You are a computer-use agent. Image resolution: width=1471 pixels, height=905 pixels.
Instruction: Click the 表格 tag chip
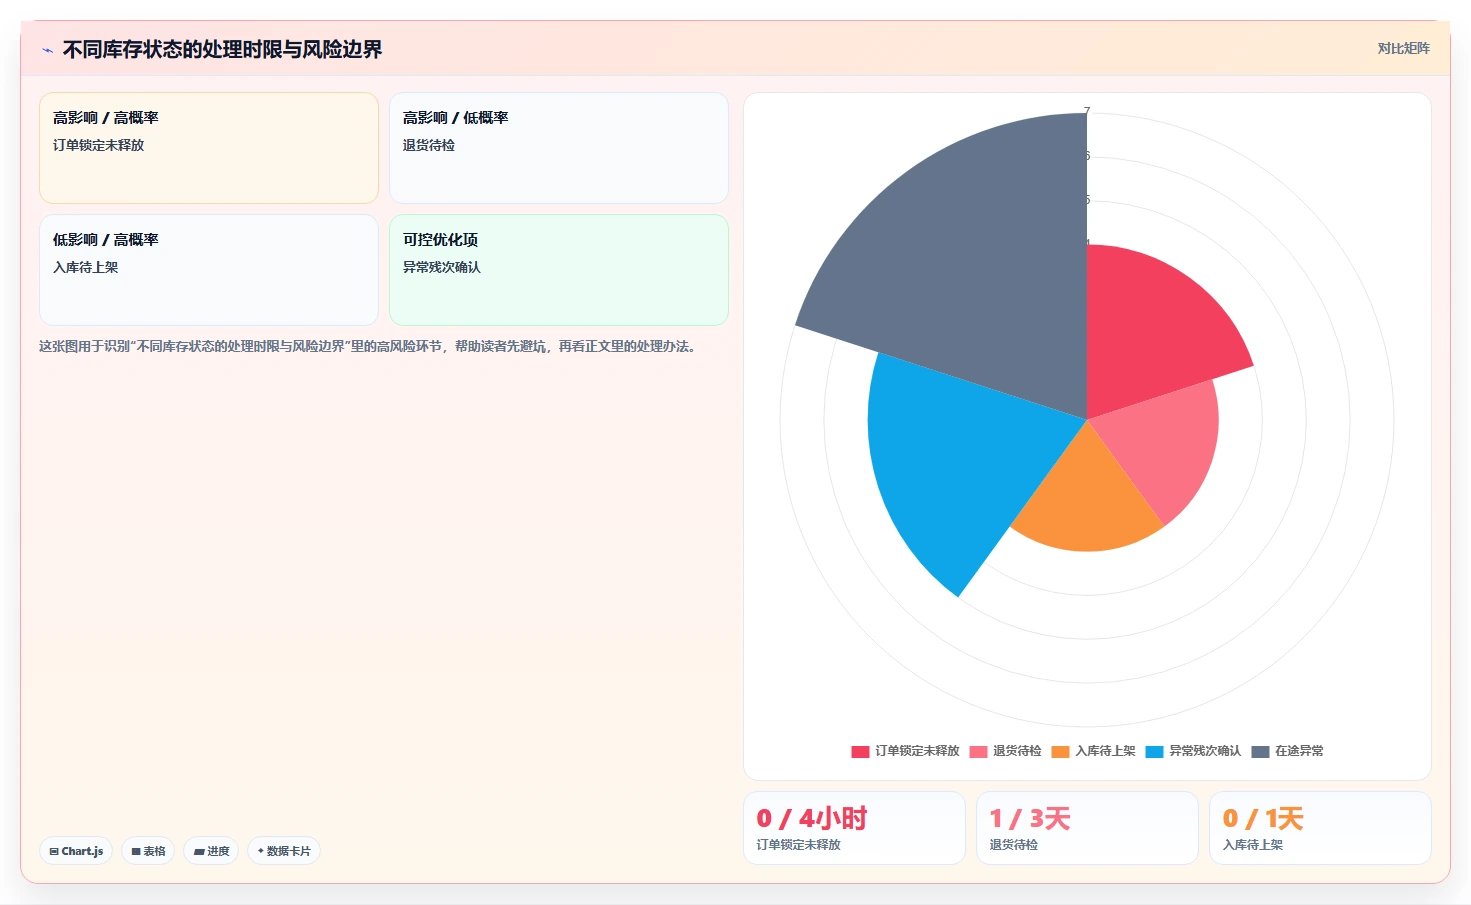(148, 851)
